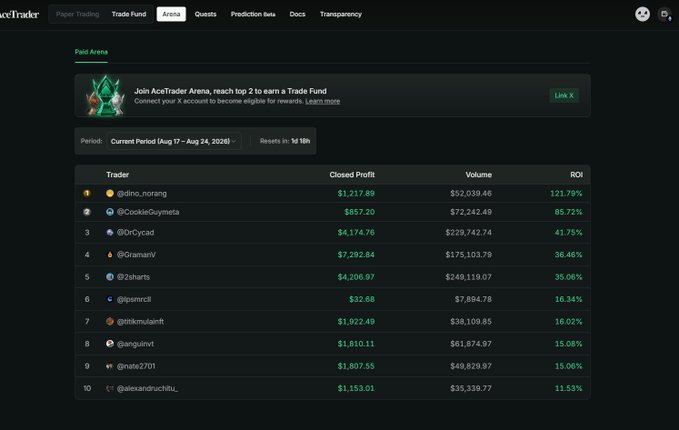Click the Resets in 1d 18h text
This screenshot has width=679, height=430.
point(285,141)
